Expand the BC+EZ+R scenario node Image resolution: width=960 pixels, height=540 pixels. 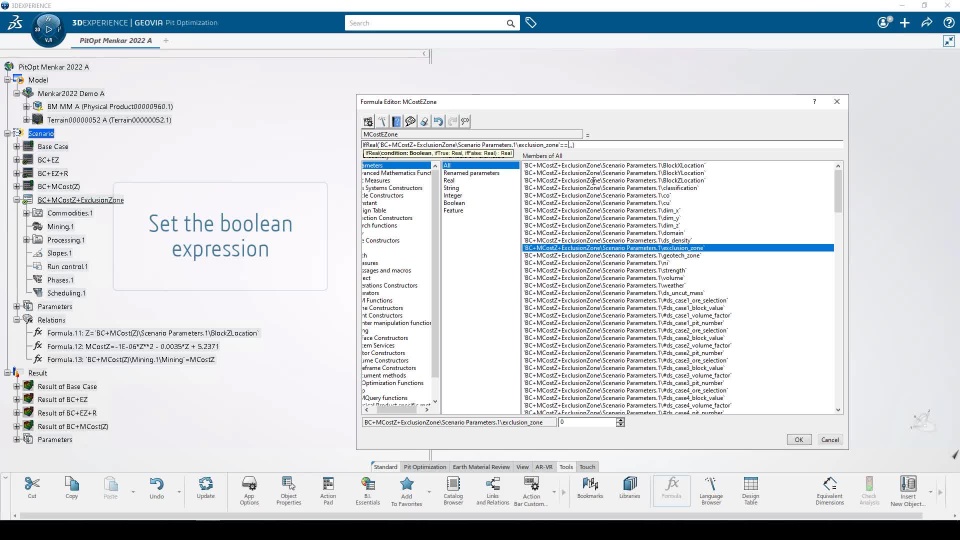pos(17,173)
